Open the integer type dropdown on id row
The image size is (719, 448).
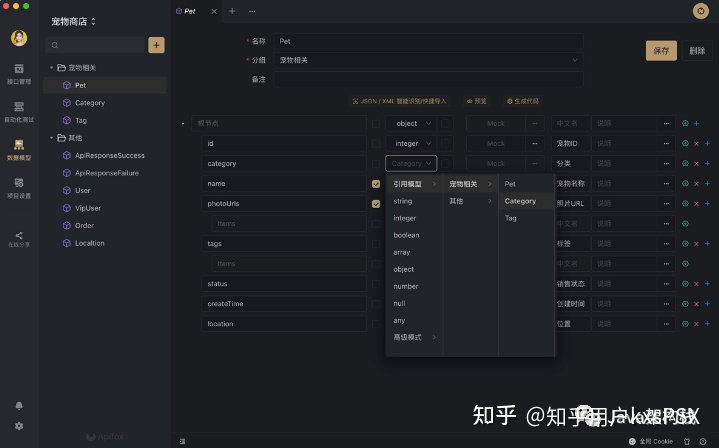[x=411, y=144]
